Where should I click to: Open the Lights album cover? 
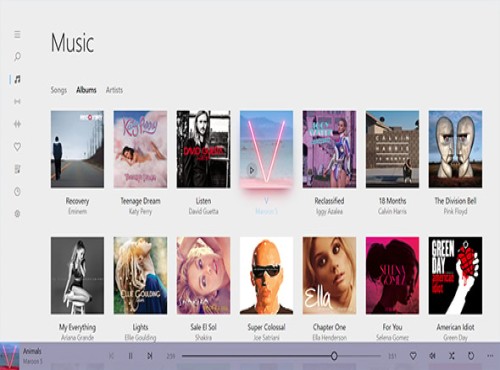(140, 276)
